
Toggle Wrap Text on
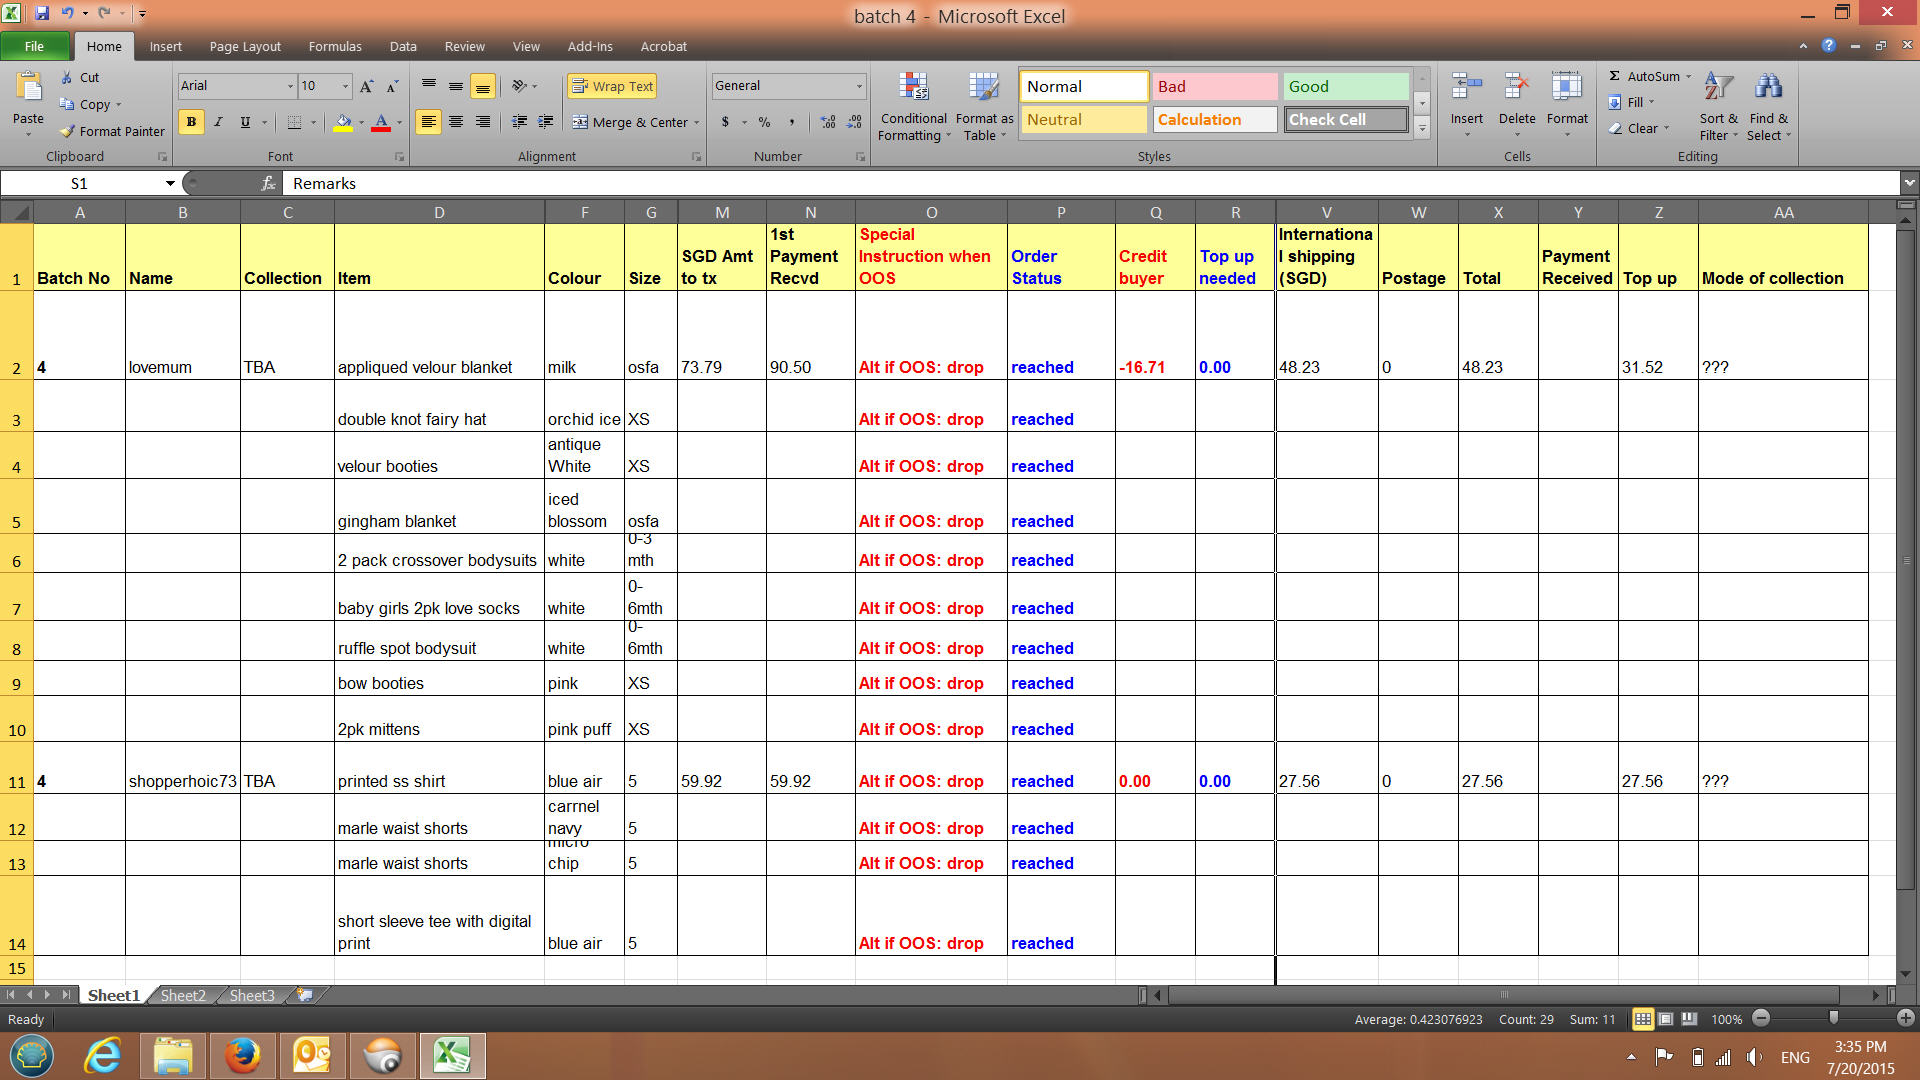pyautogui.click(x=612, y=86)
